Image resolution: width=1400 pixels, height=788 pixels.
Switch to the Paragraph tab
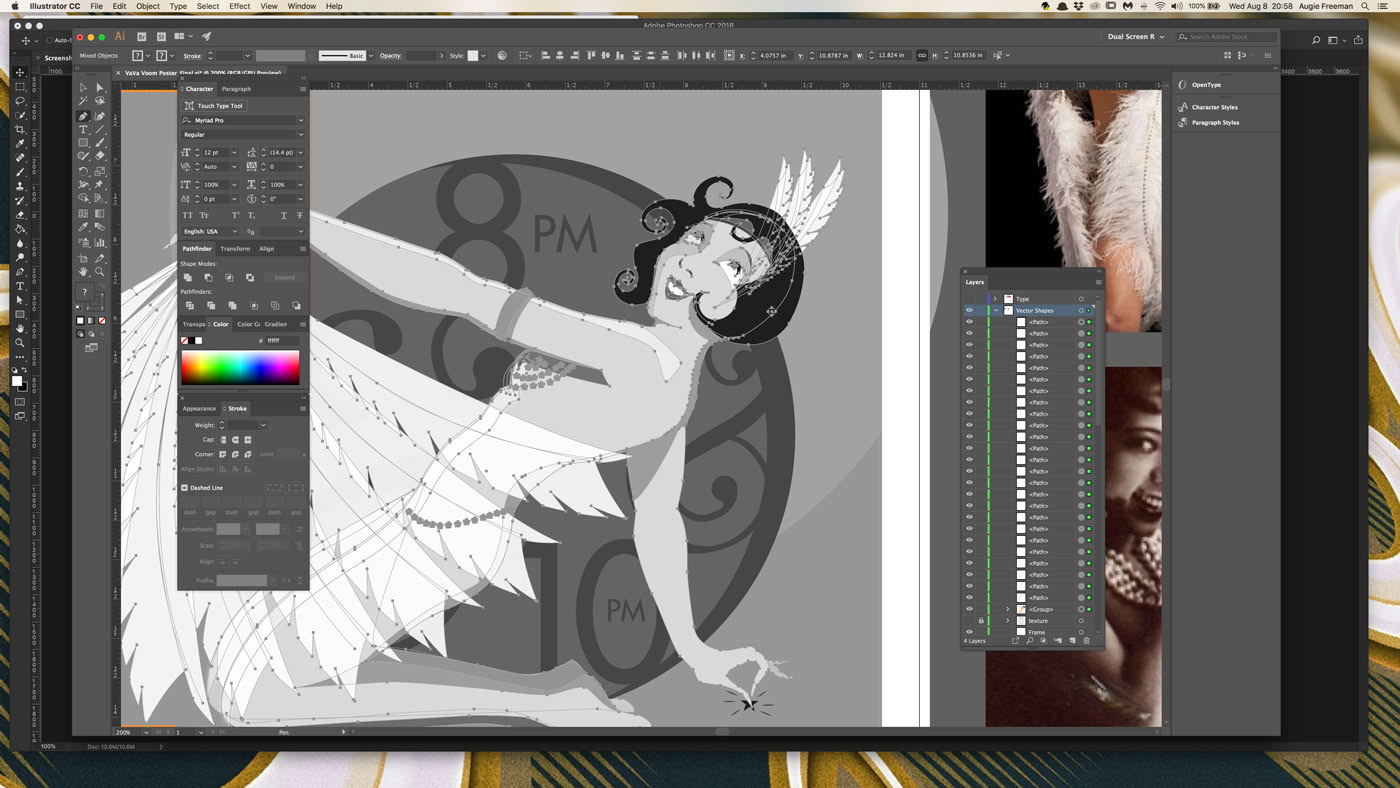(x=236, y=89)
